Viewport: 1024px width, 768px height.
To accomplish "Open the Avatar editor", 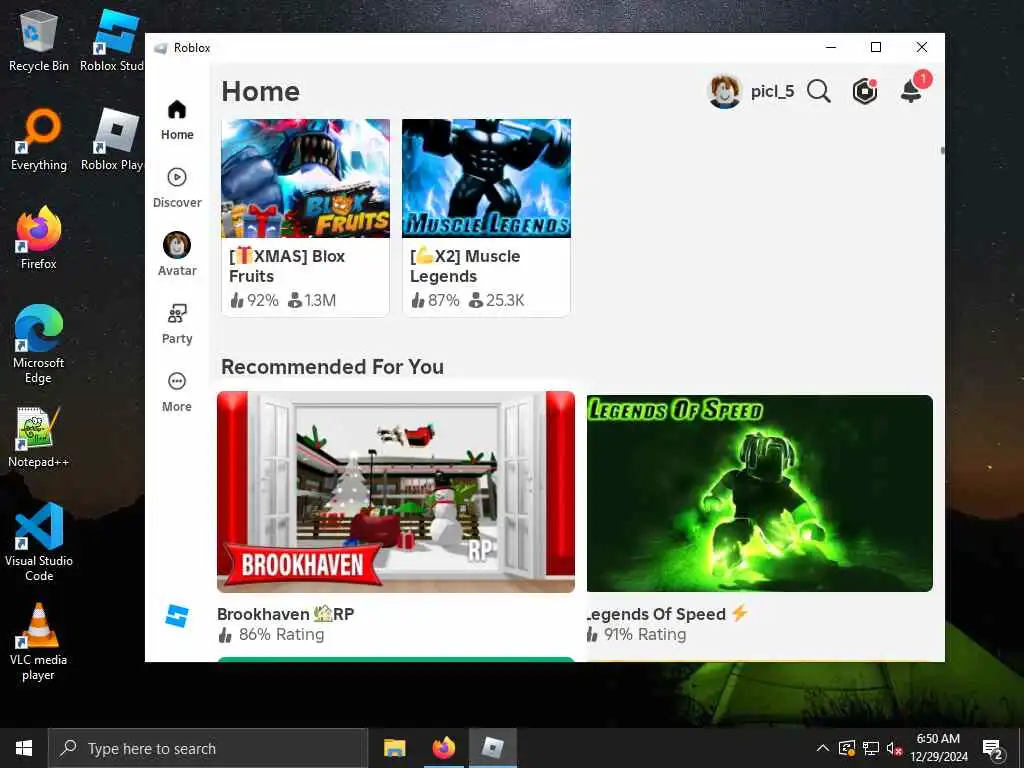I will tap(177, 255).
